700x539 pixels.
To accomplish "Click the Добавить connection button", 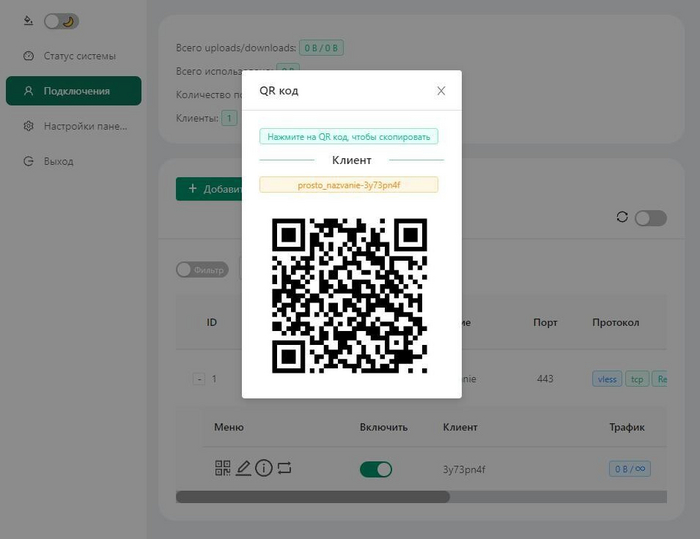I will [209, 189].
